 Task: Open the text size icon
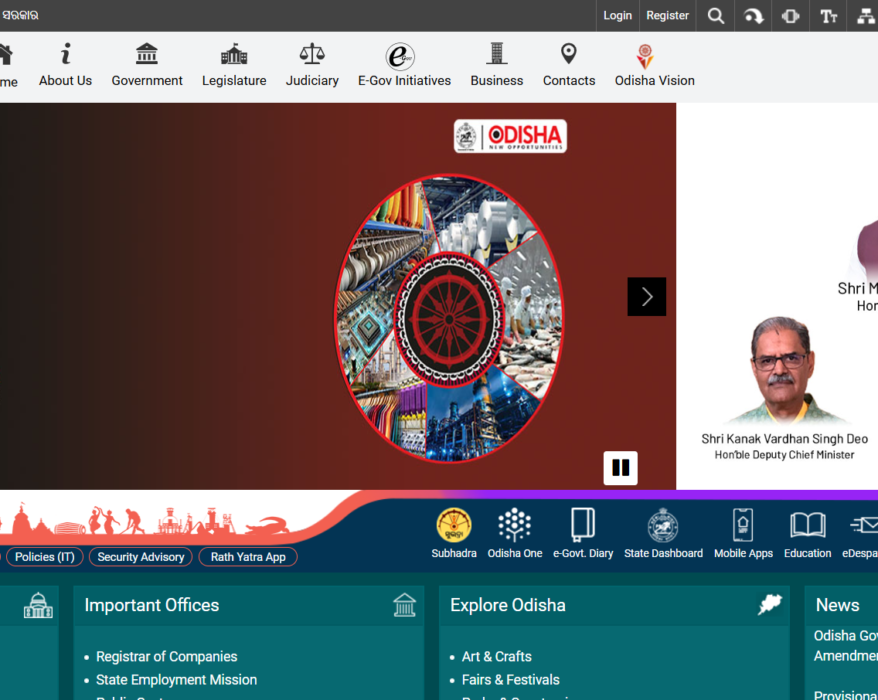[x=828, y=16]
